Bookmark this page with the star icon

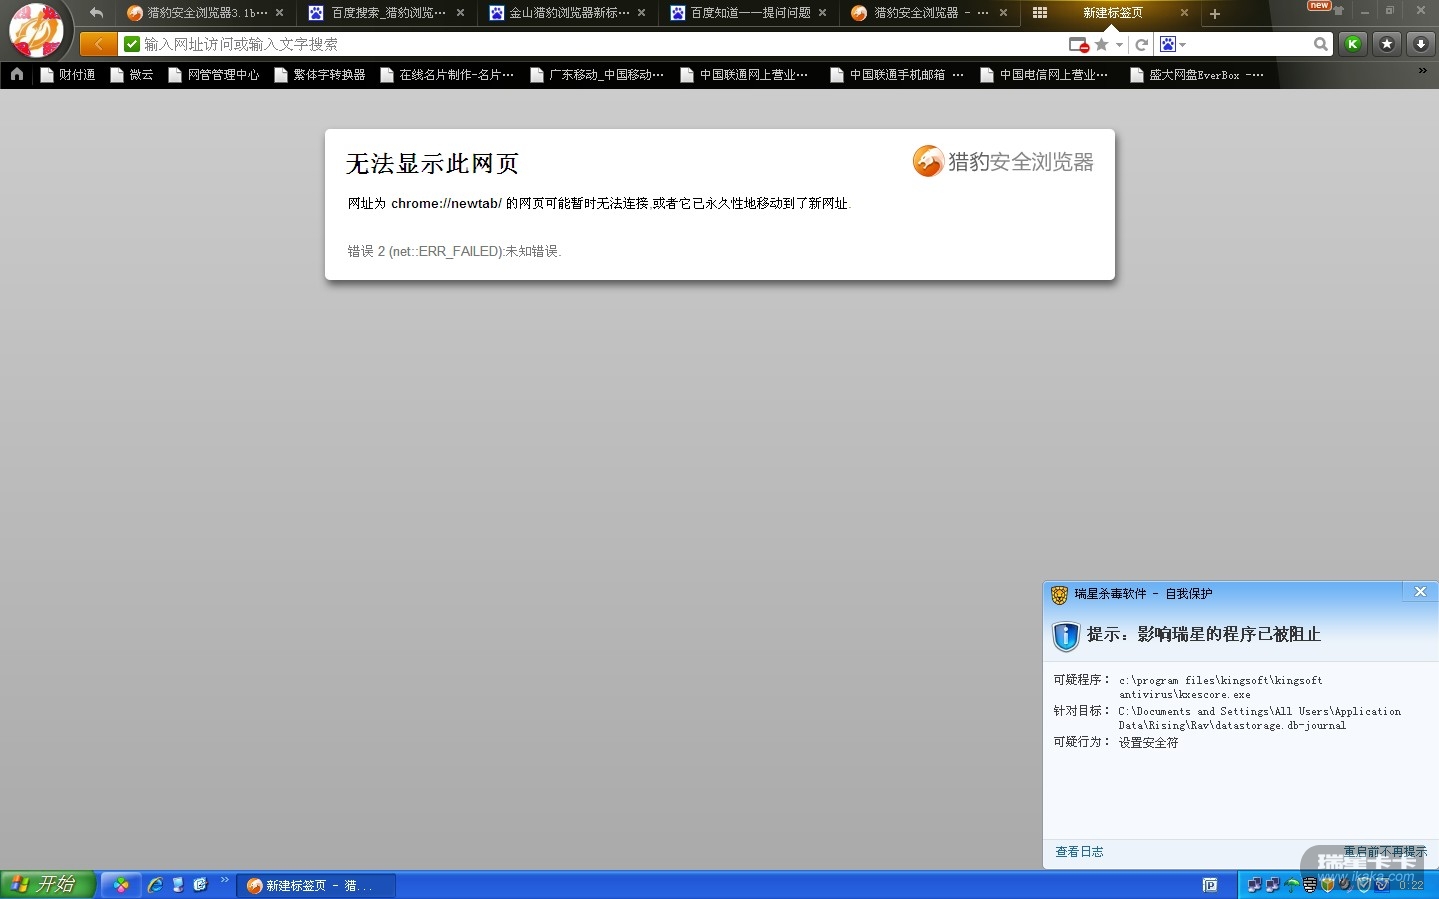click(x=1102, y=44)
